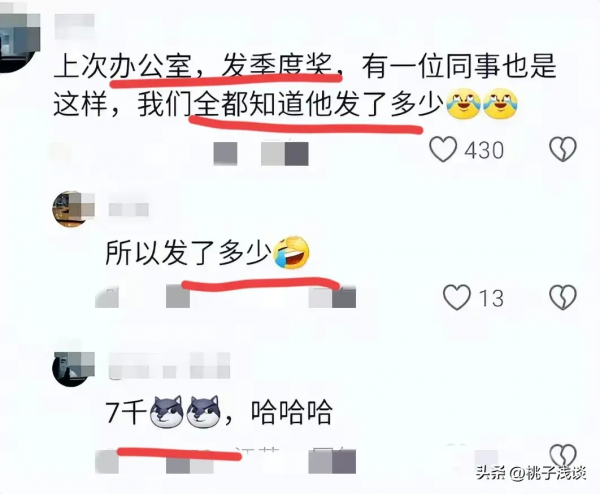Open the 头条 @桃子浅谈 watermark link
Screen dimensions: 600x494
[x=531, y=474]
